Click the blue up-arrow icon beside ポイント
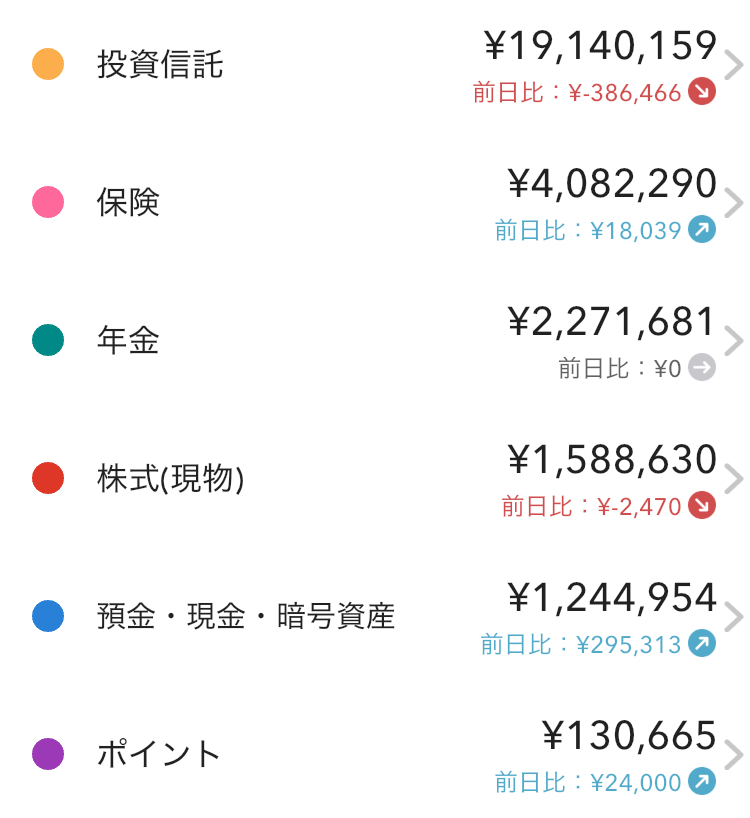The width and height of the screenshot is (750, 818). pos(703,782)
